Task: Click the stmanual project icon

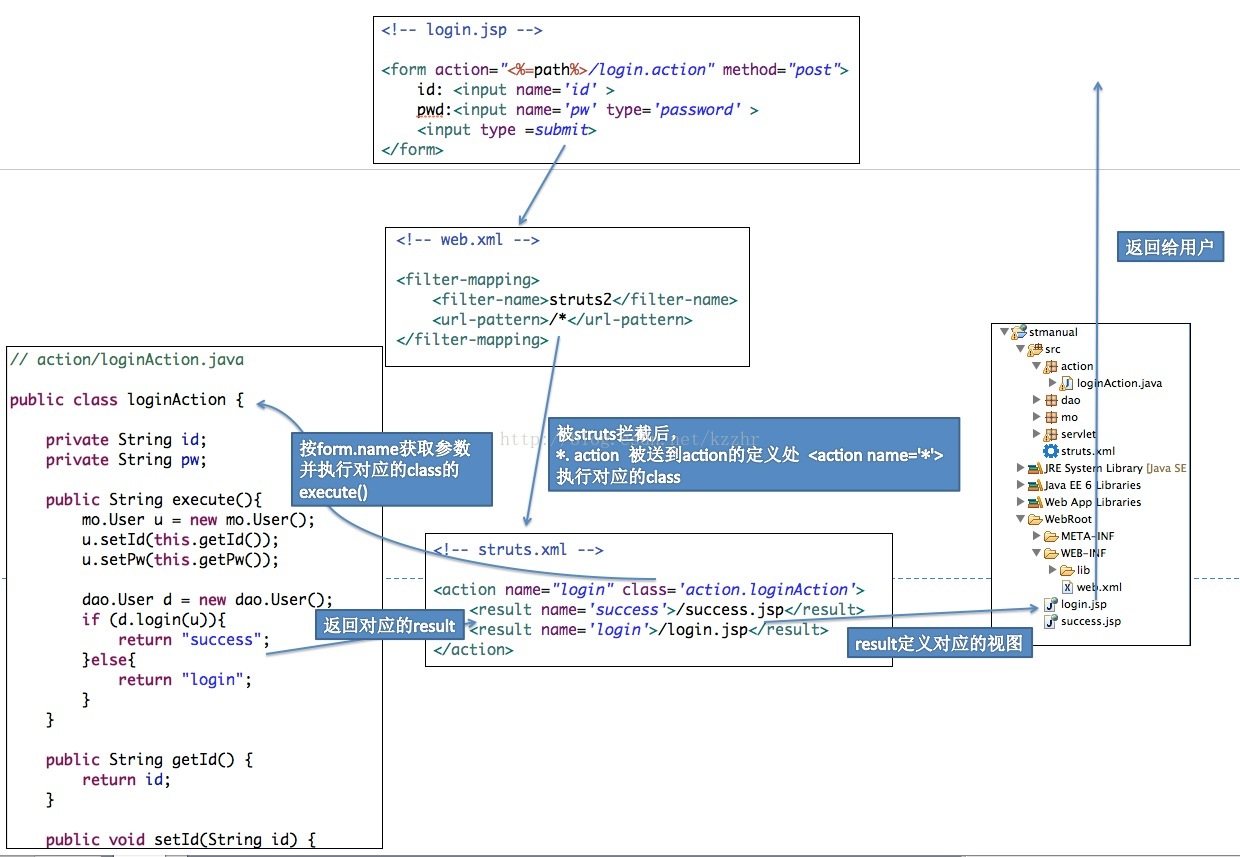Action: (1019, 332)
